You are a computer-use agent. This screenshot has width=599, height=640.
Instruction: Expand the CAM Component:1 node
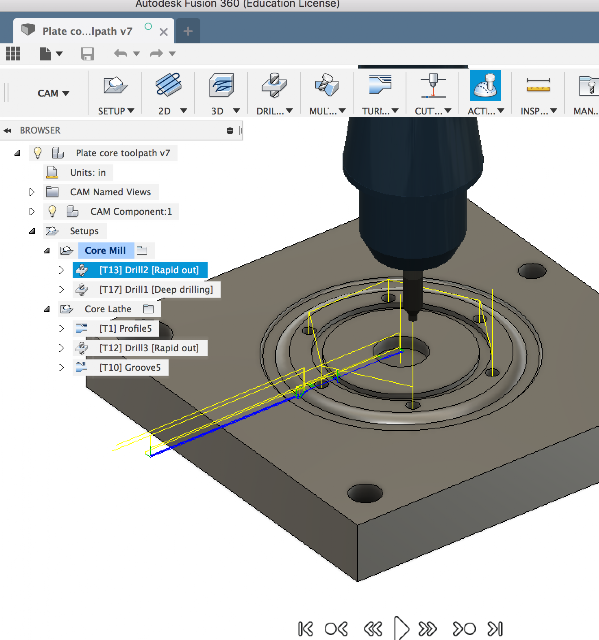(31, 211)
